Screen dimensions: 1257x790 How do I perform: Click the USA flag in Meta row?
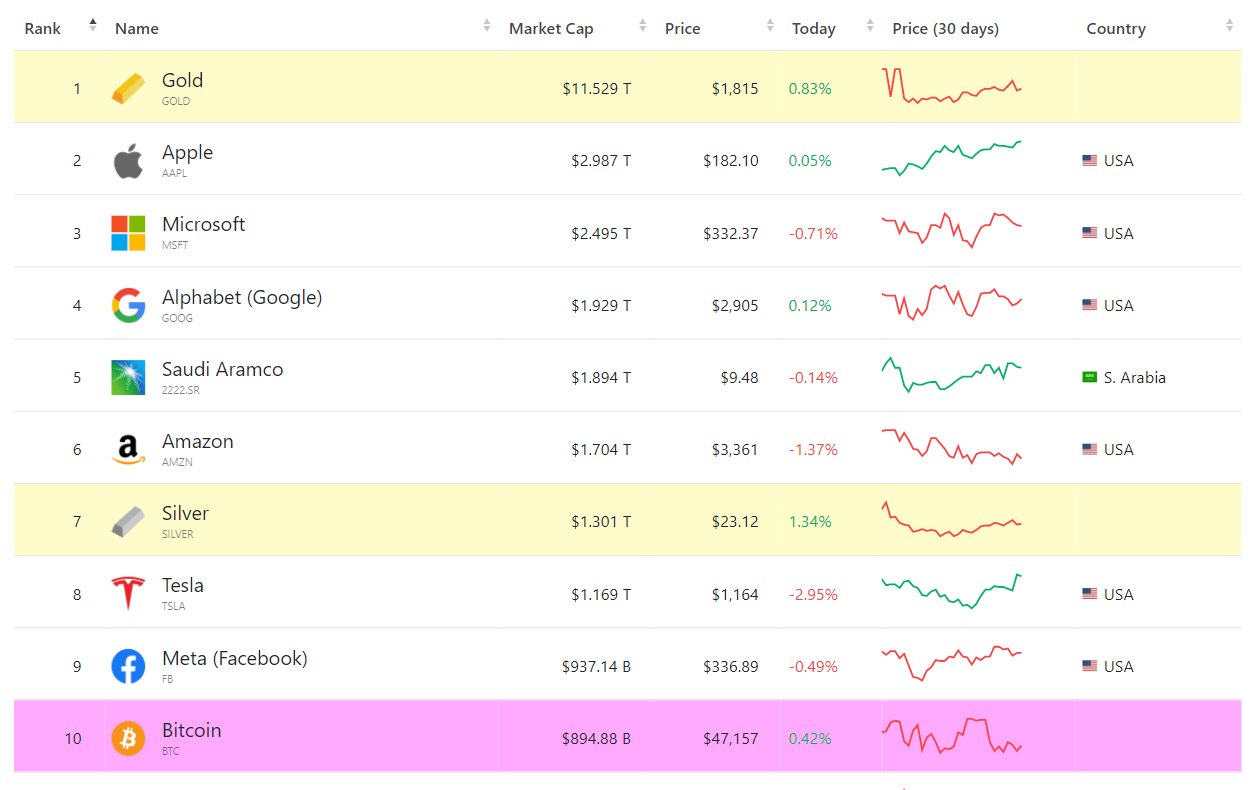pos(1090,666)
